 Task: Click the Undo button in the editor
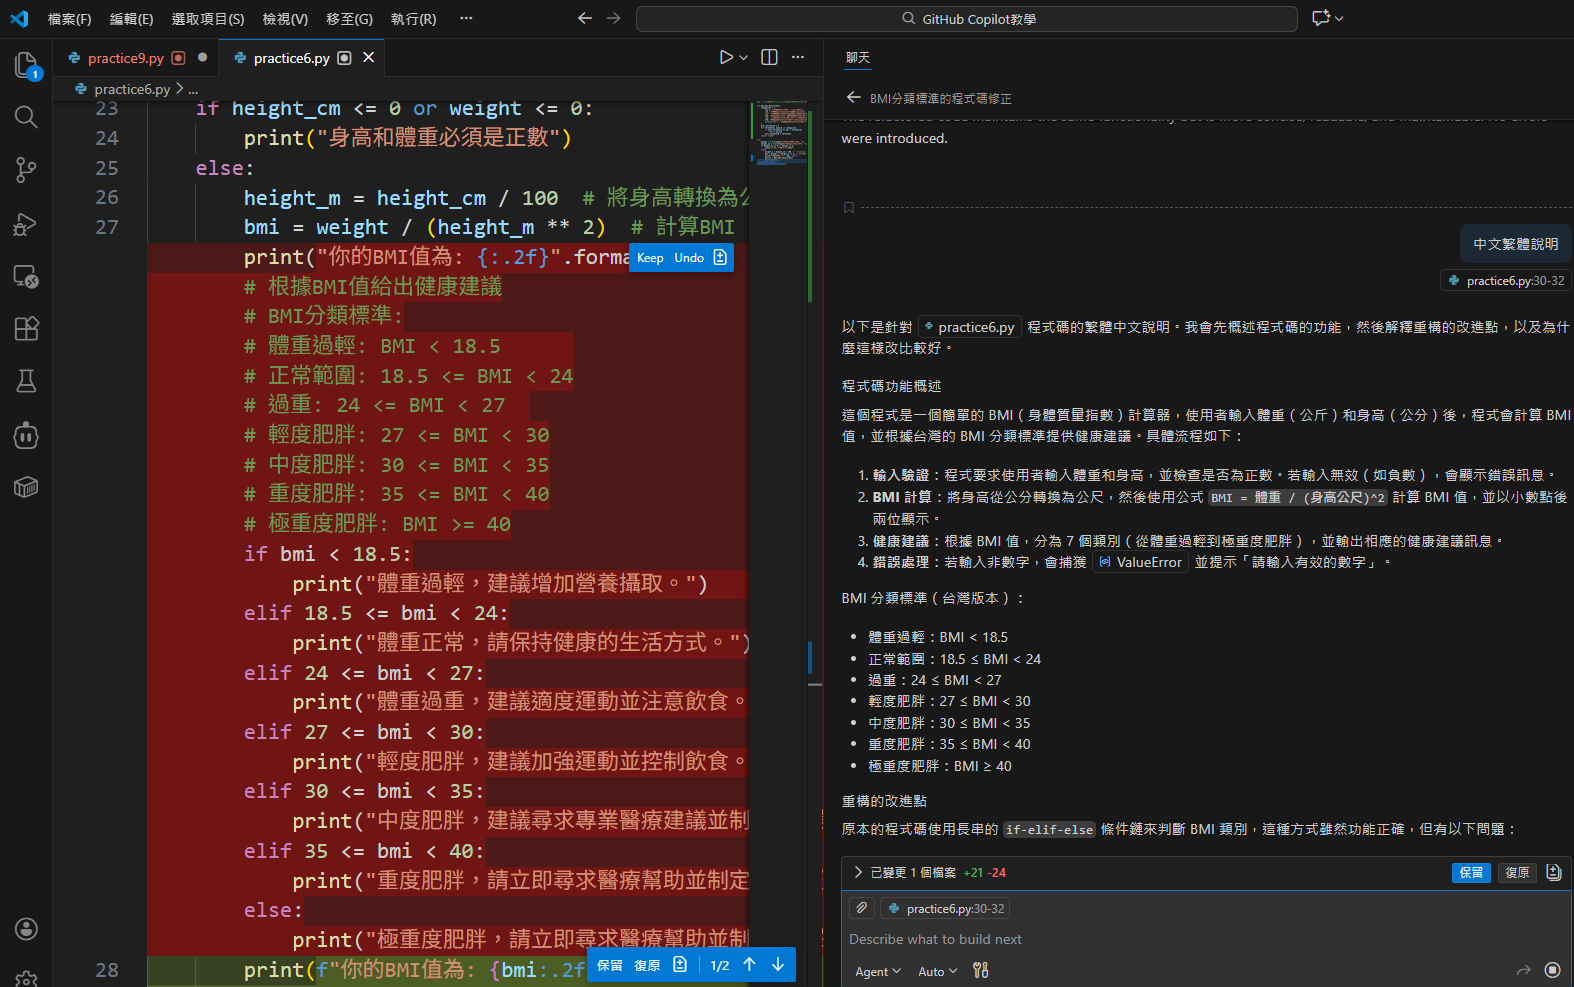click(x=689, y=258)
